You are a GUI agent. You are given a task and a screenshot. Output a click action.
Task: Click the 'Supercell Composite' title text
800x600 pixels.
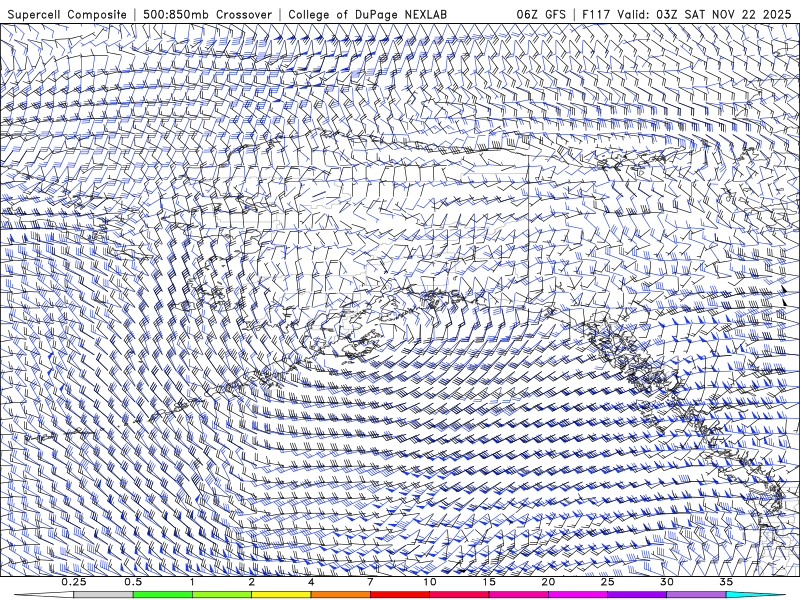point(67,14)
